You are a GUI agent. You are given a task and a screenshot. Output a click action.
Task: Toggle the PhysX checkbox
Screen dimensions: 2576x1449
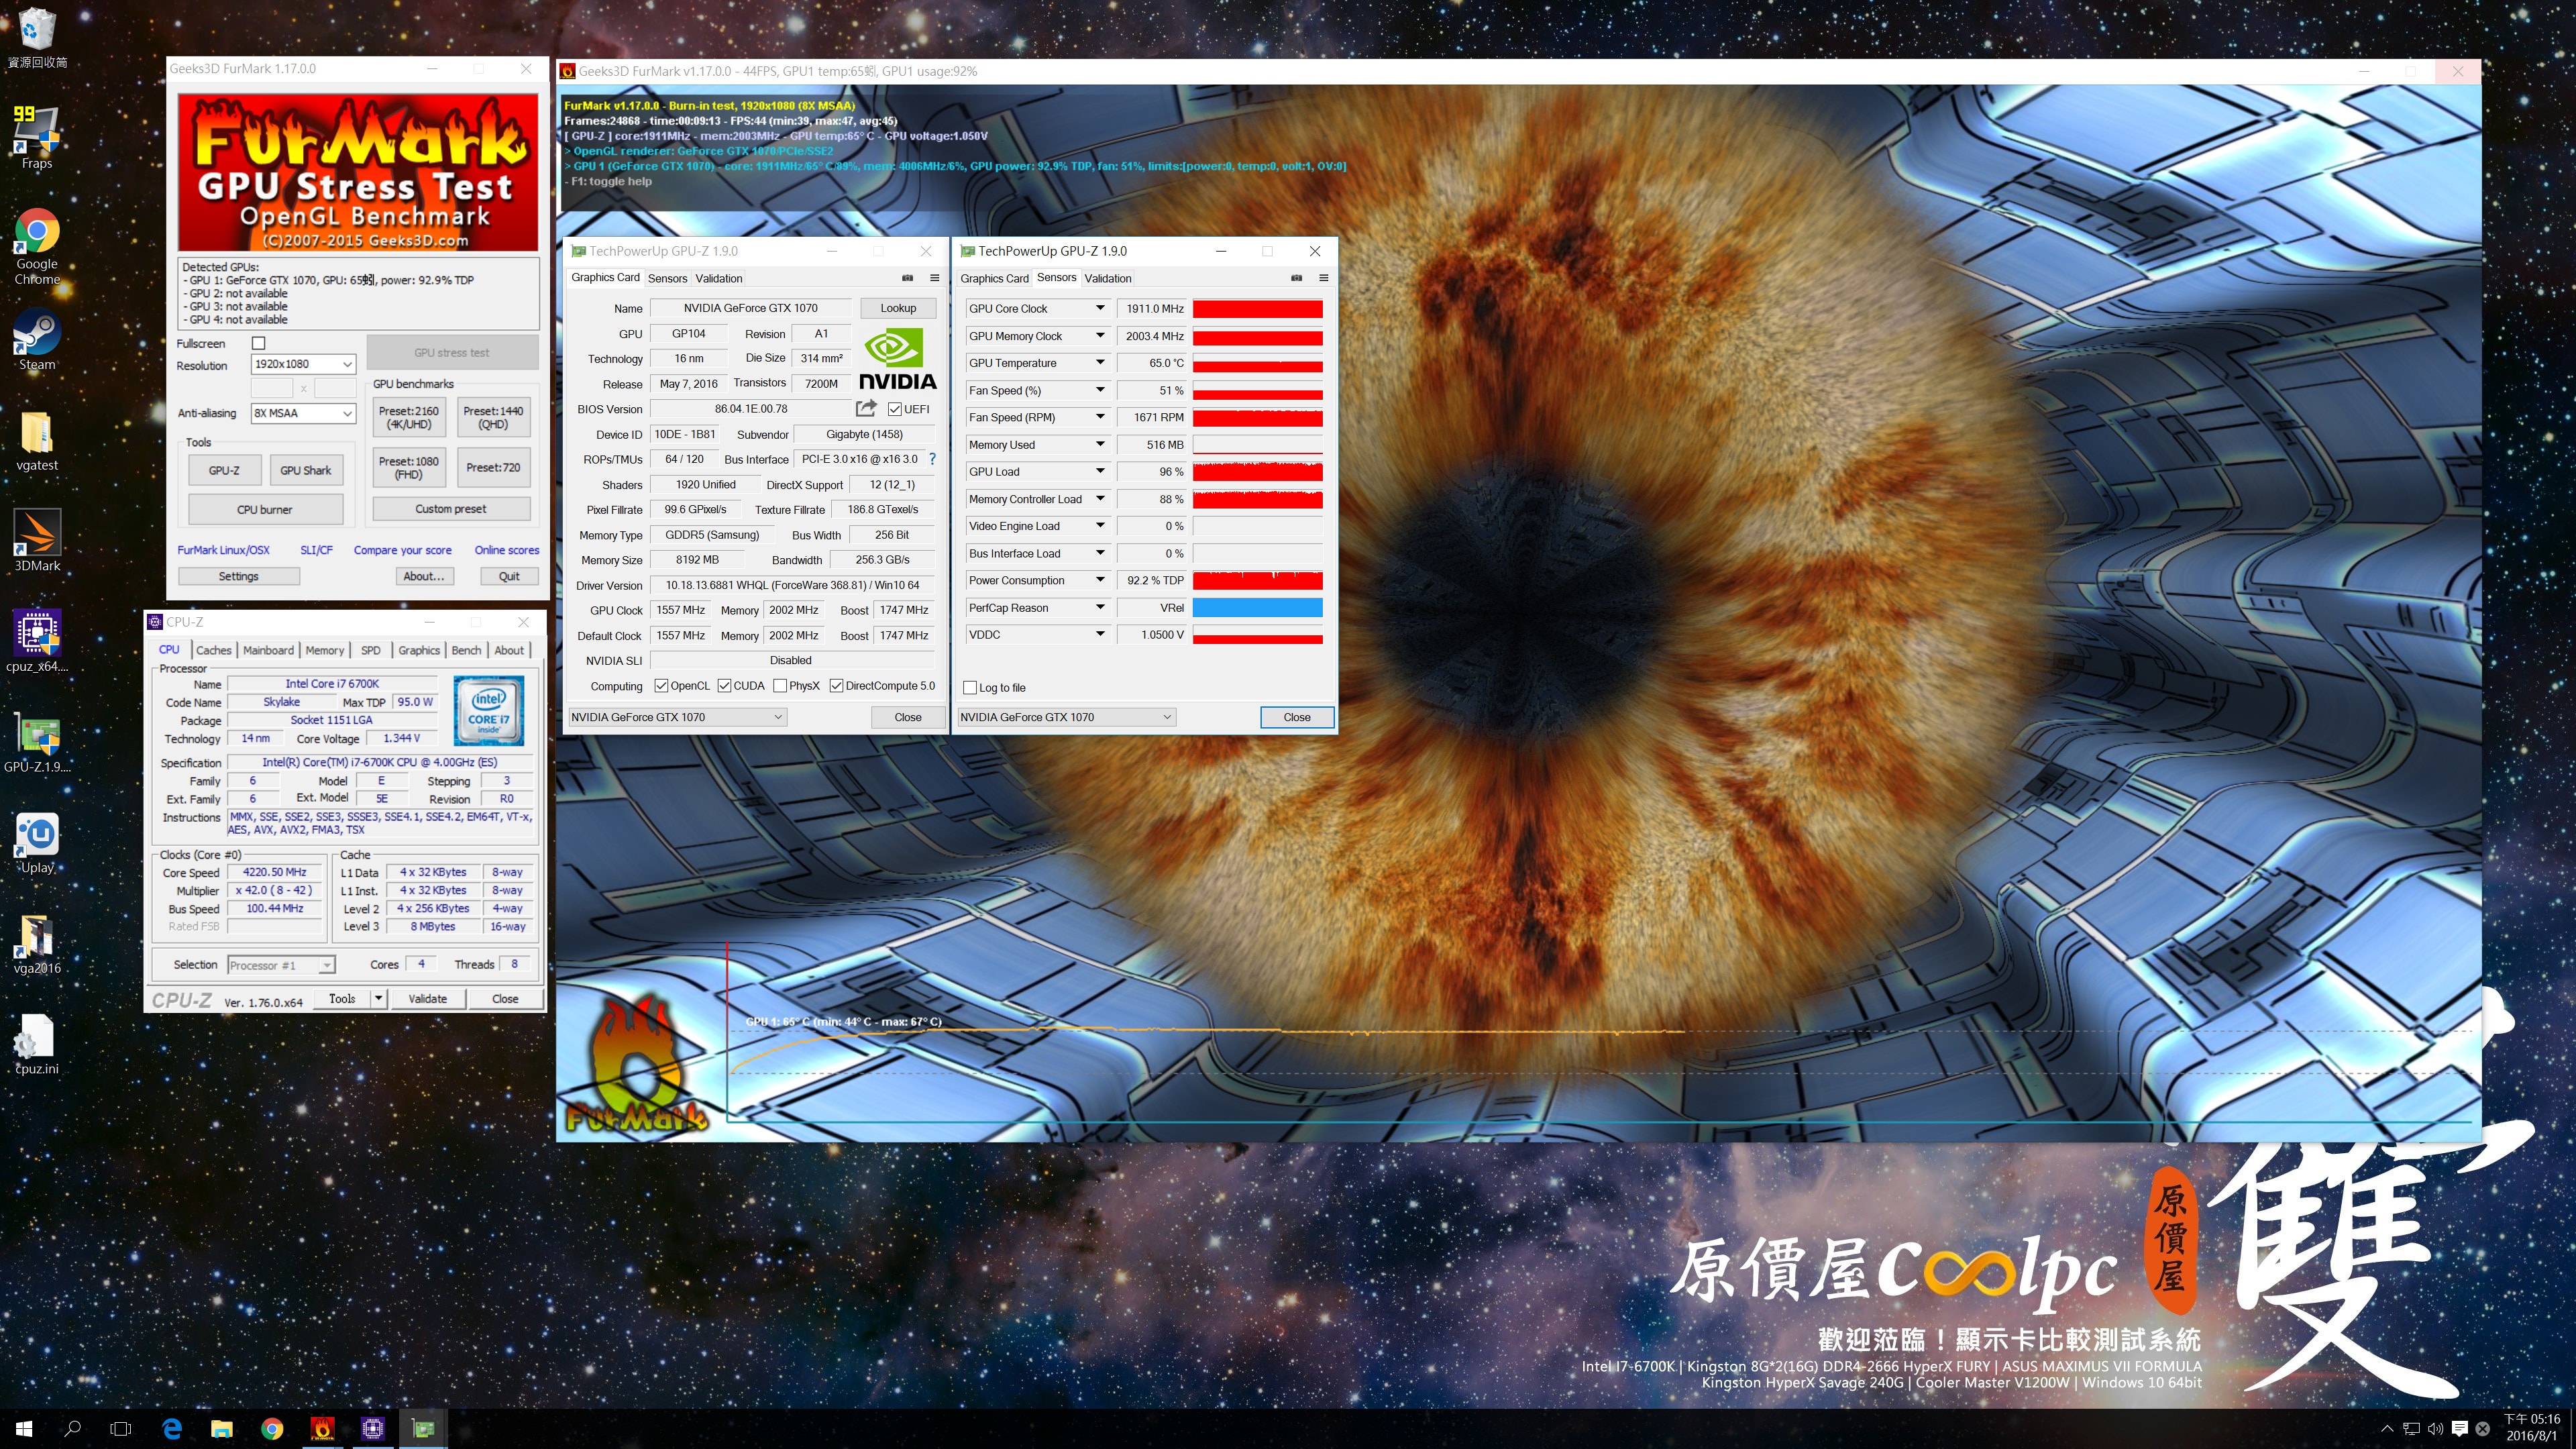coord(779,686)
